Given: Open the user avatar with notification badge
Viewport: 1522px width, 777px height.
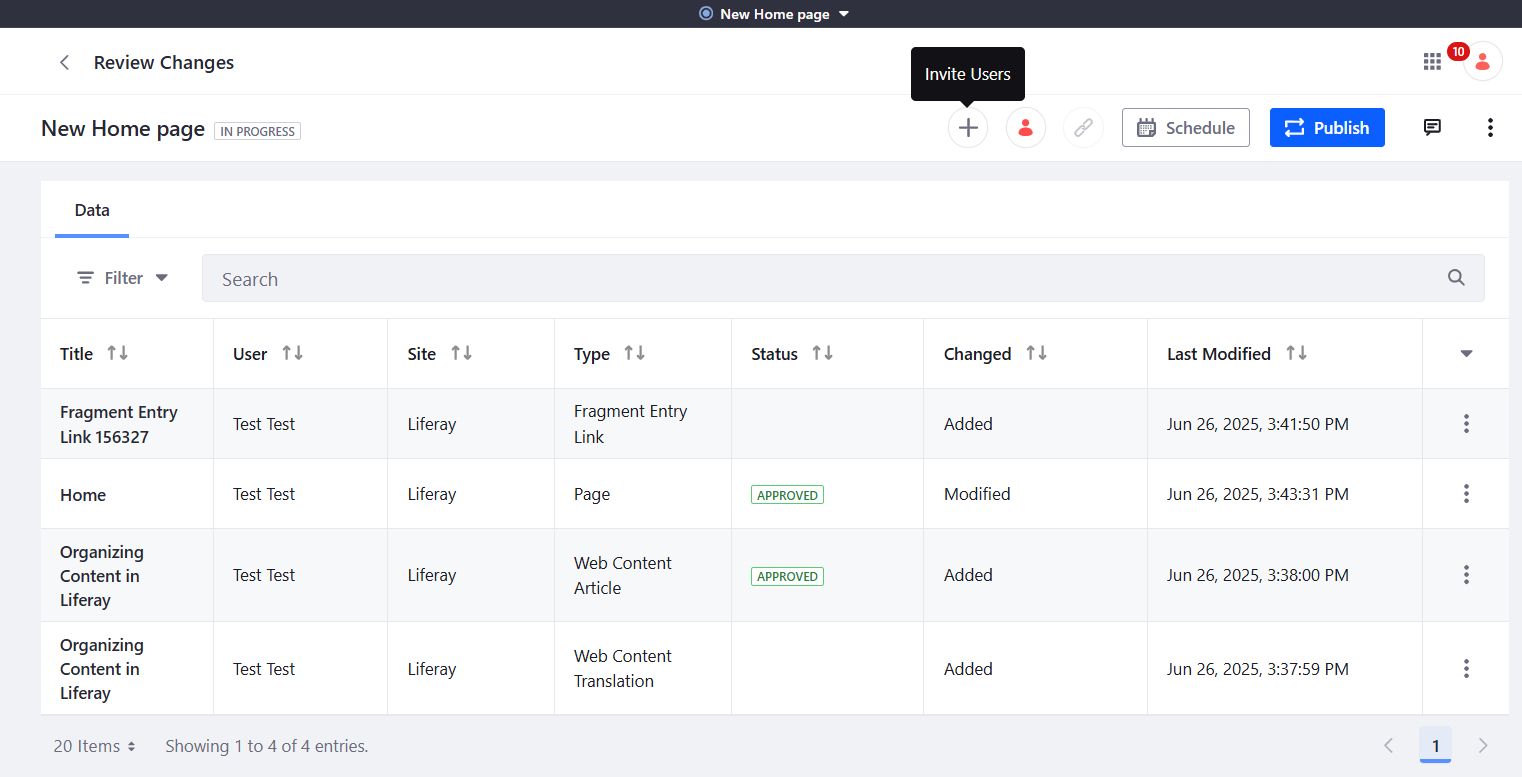Looking at the screenshot, I should tap(1482, 62).
